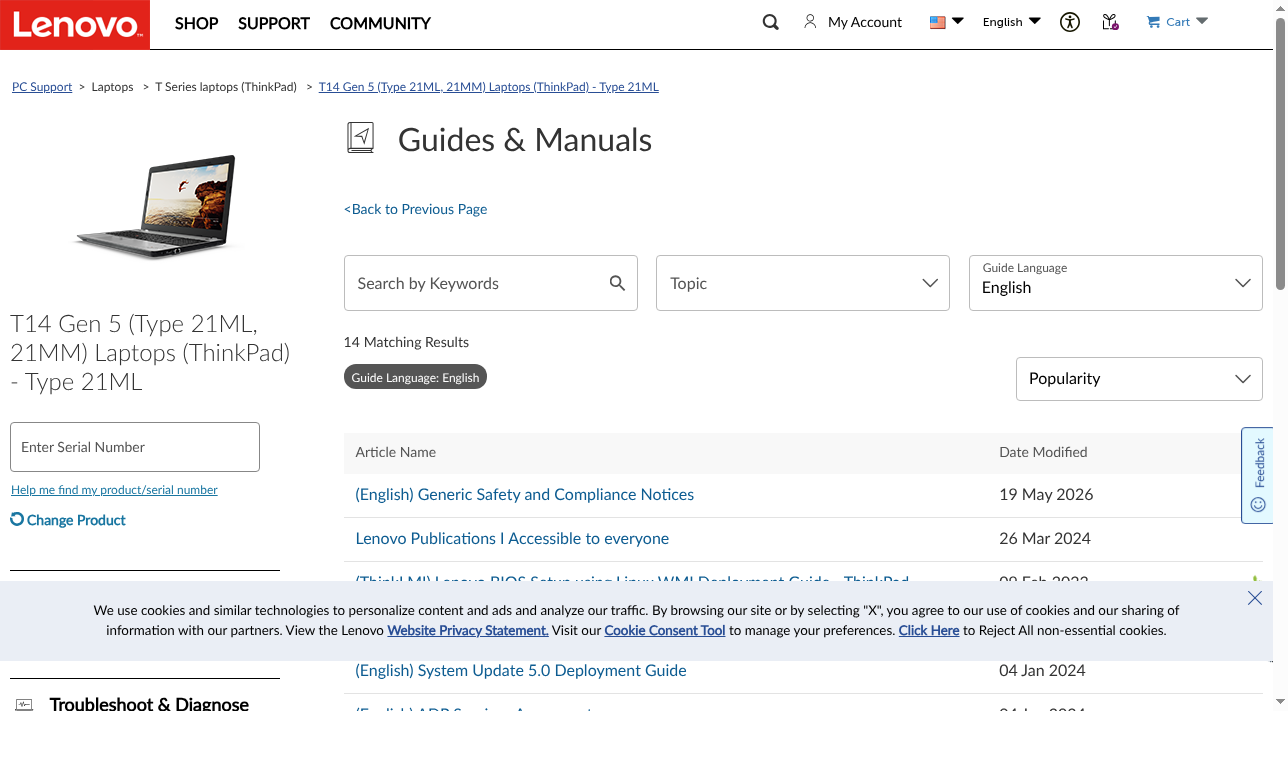Click the Enter Serial Number field
This screenshot has height=763, width=1288.
point(135,447)
